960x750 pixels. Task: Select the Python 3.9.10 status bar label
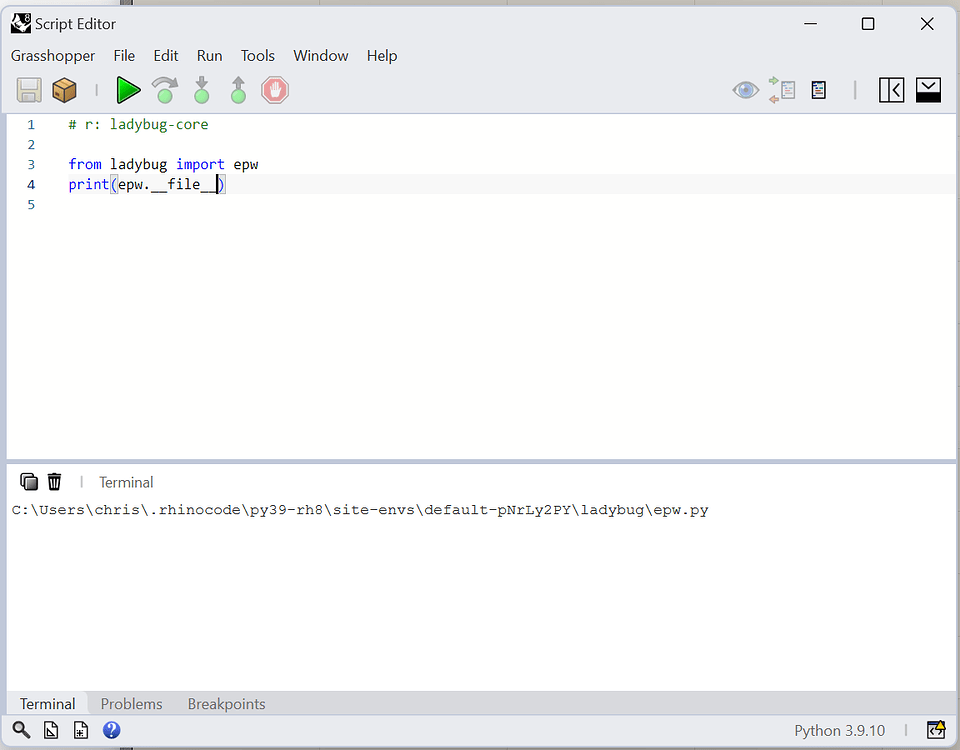[x=840, y=730]
